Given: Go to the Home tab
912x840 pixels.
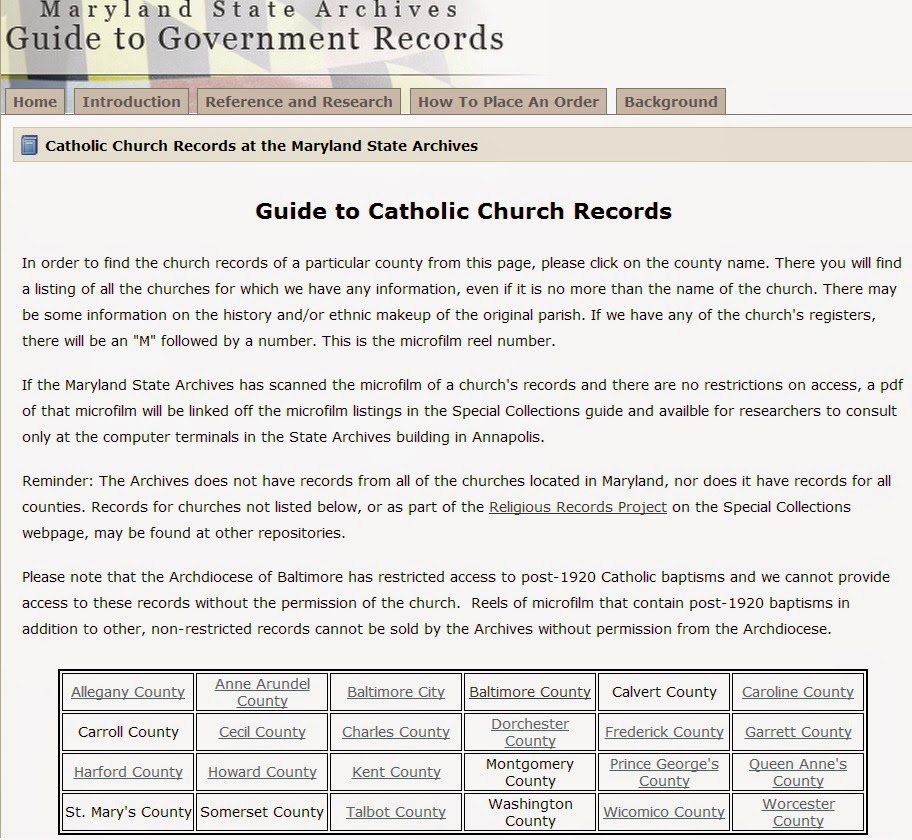Looking at the screenshot, I should (x=35, y=101).
